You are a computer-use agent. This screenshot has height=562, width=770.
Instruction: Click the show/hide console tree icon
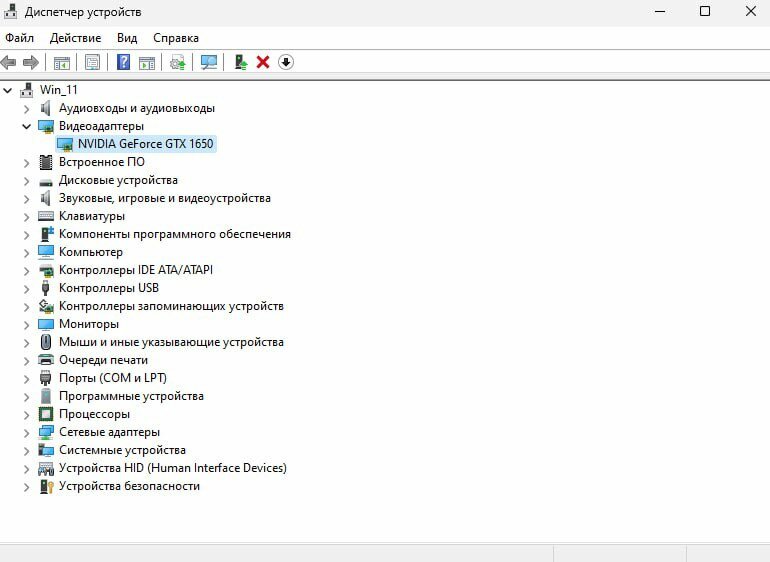(x=62, y=62)
